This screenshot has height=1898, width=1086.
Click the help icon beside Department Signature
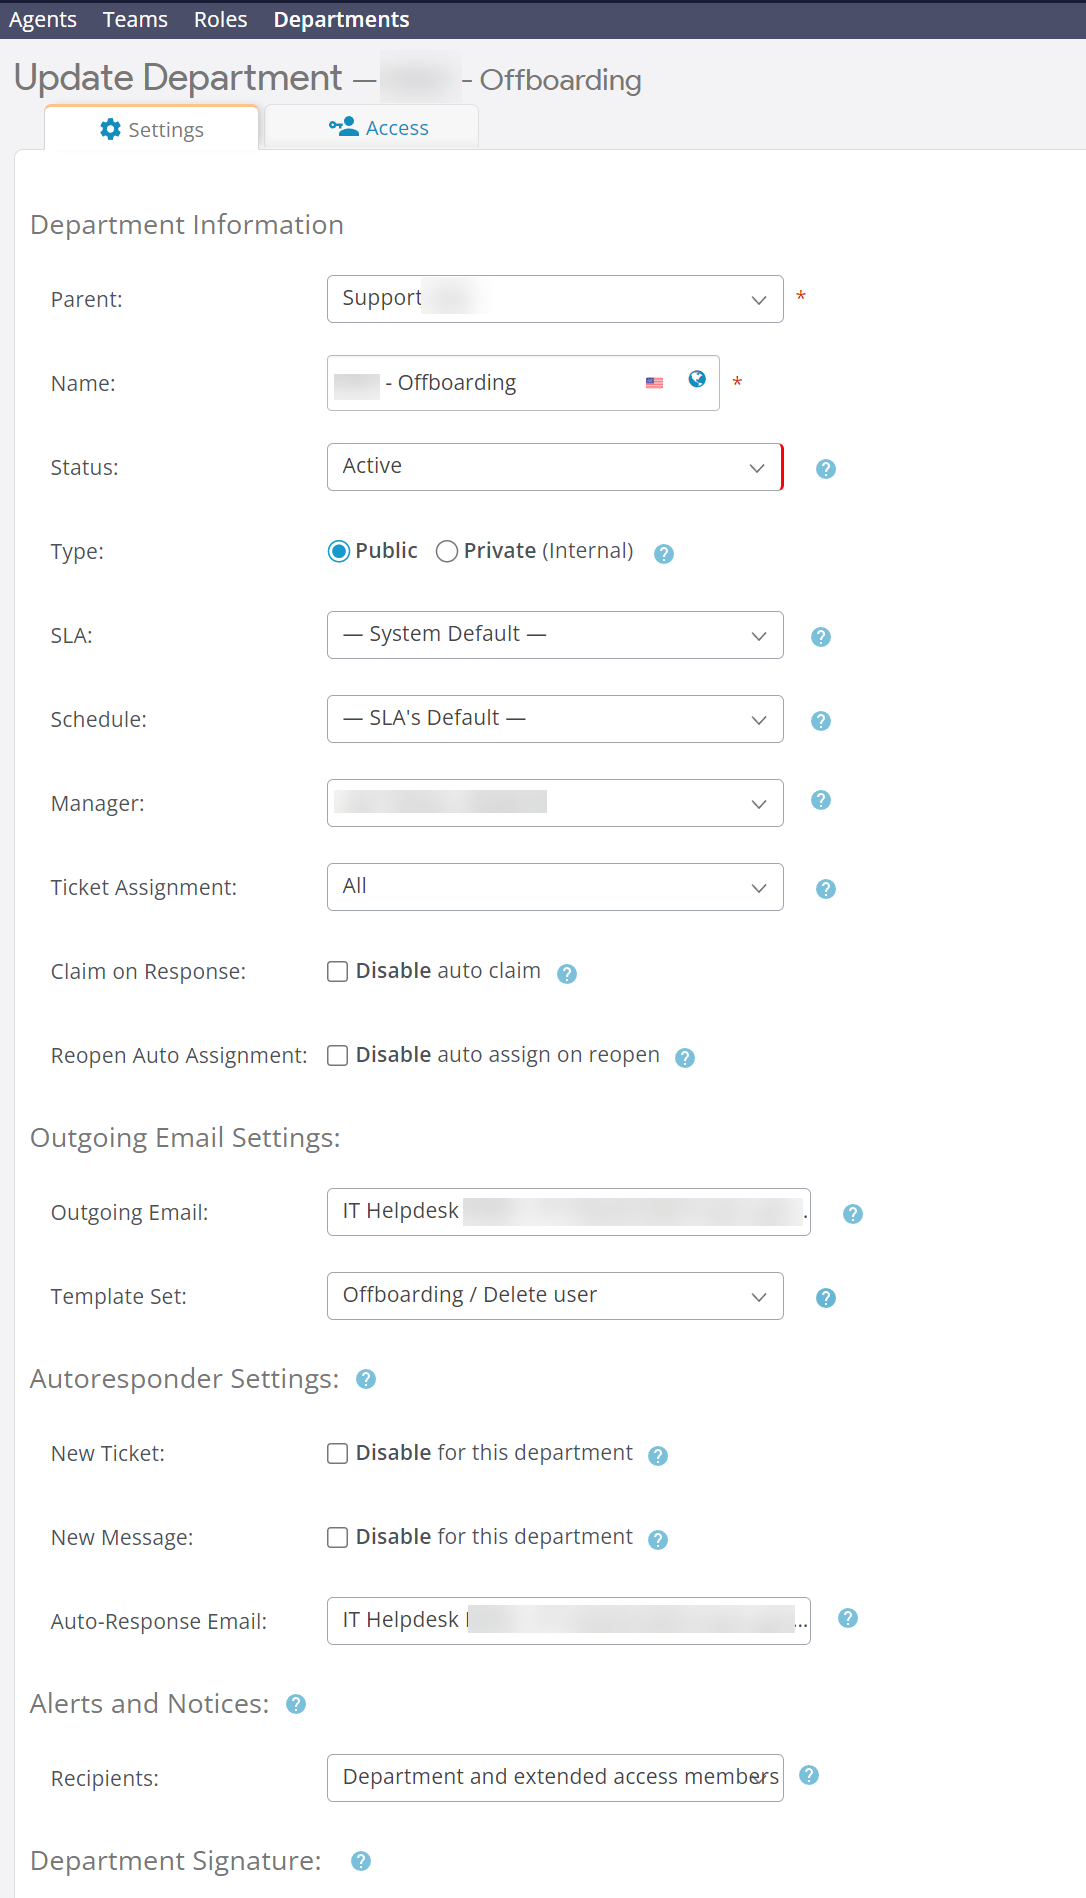pos(361,1861)
